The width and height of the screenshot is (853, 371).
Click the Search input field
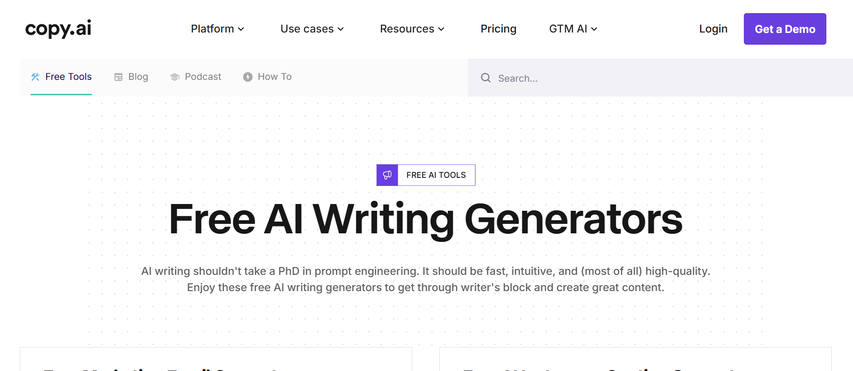point(660,78)
